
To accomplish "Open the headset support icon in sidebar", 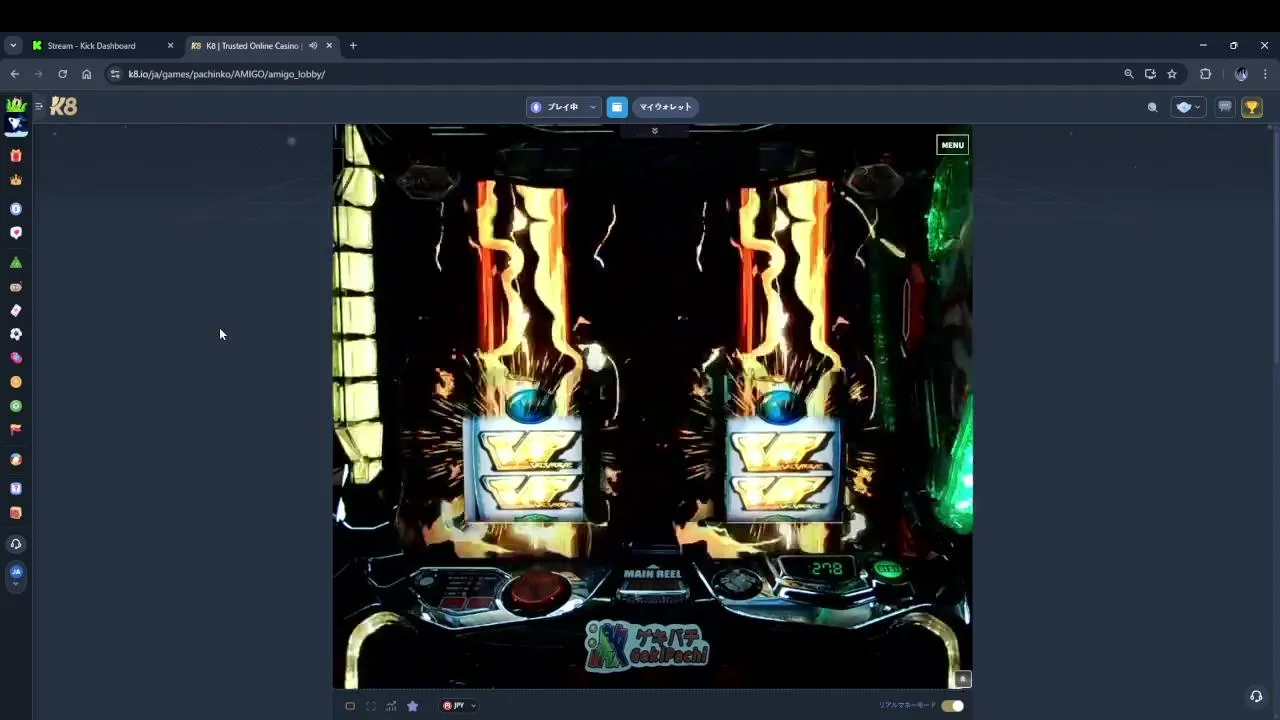I will click(16, 544).
